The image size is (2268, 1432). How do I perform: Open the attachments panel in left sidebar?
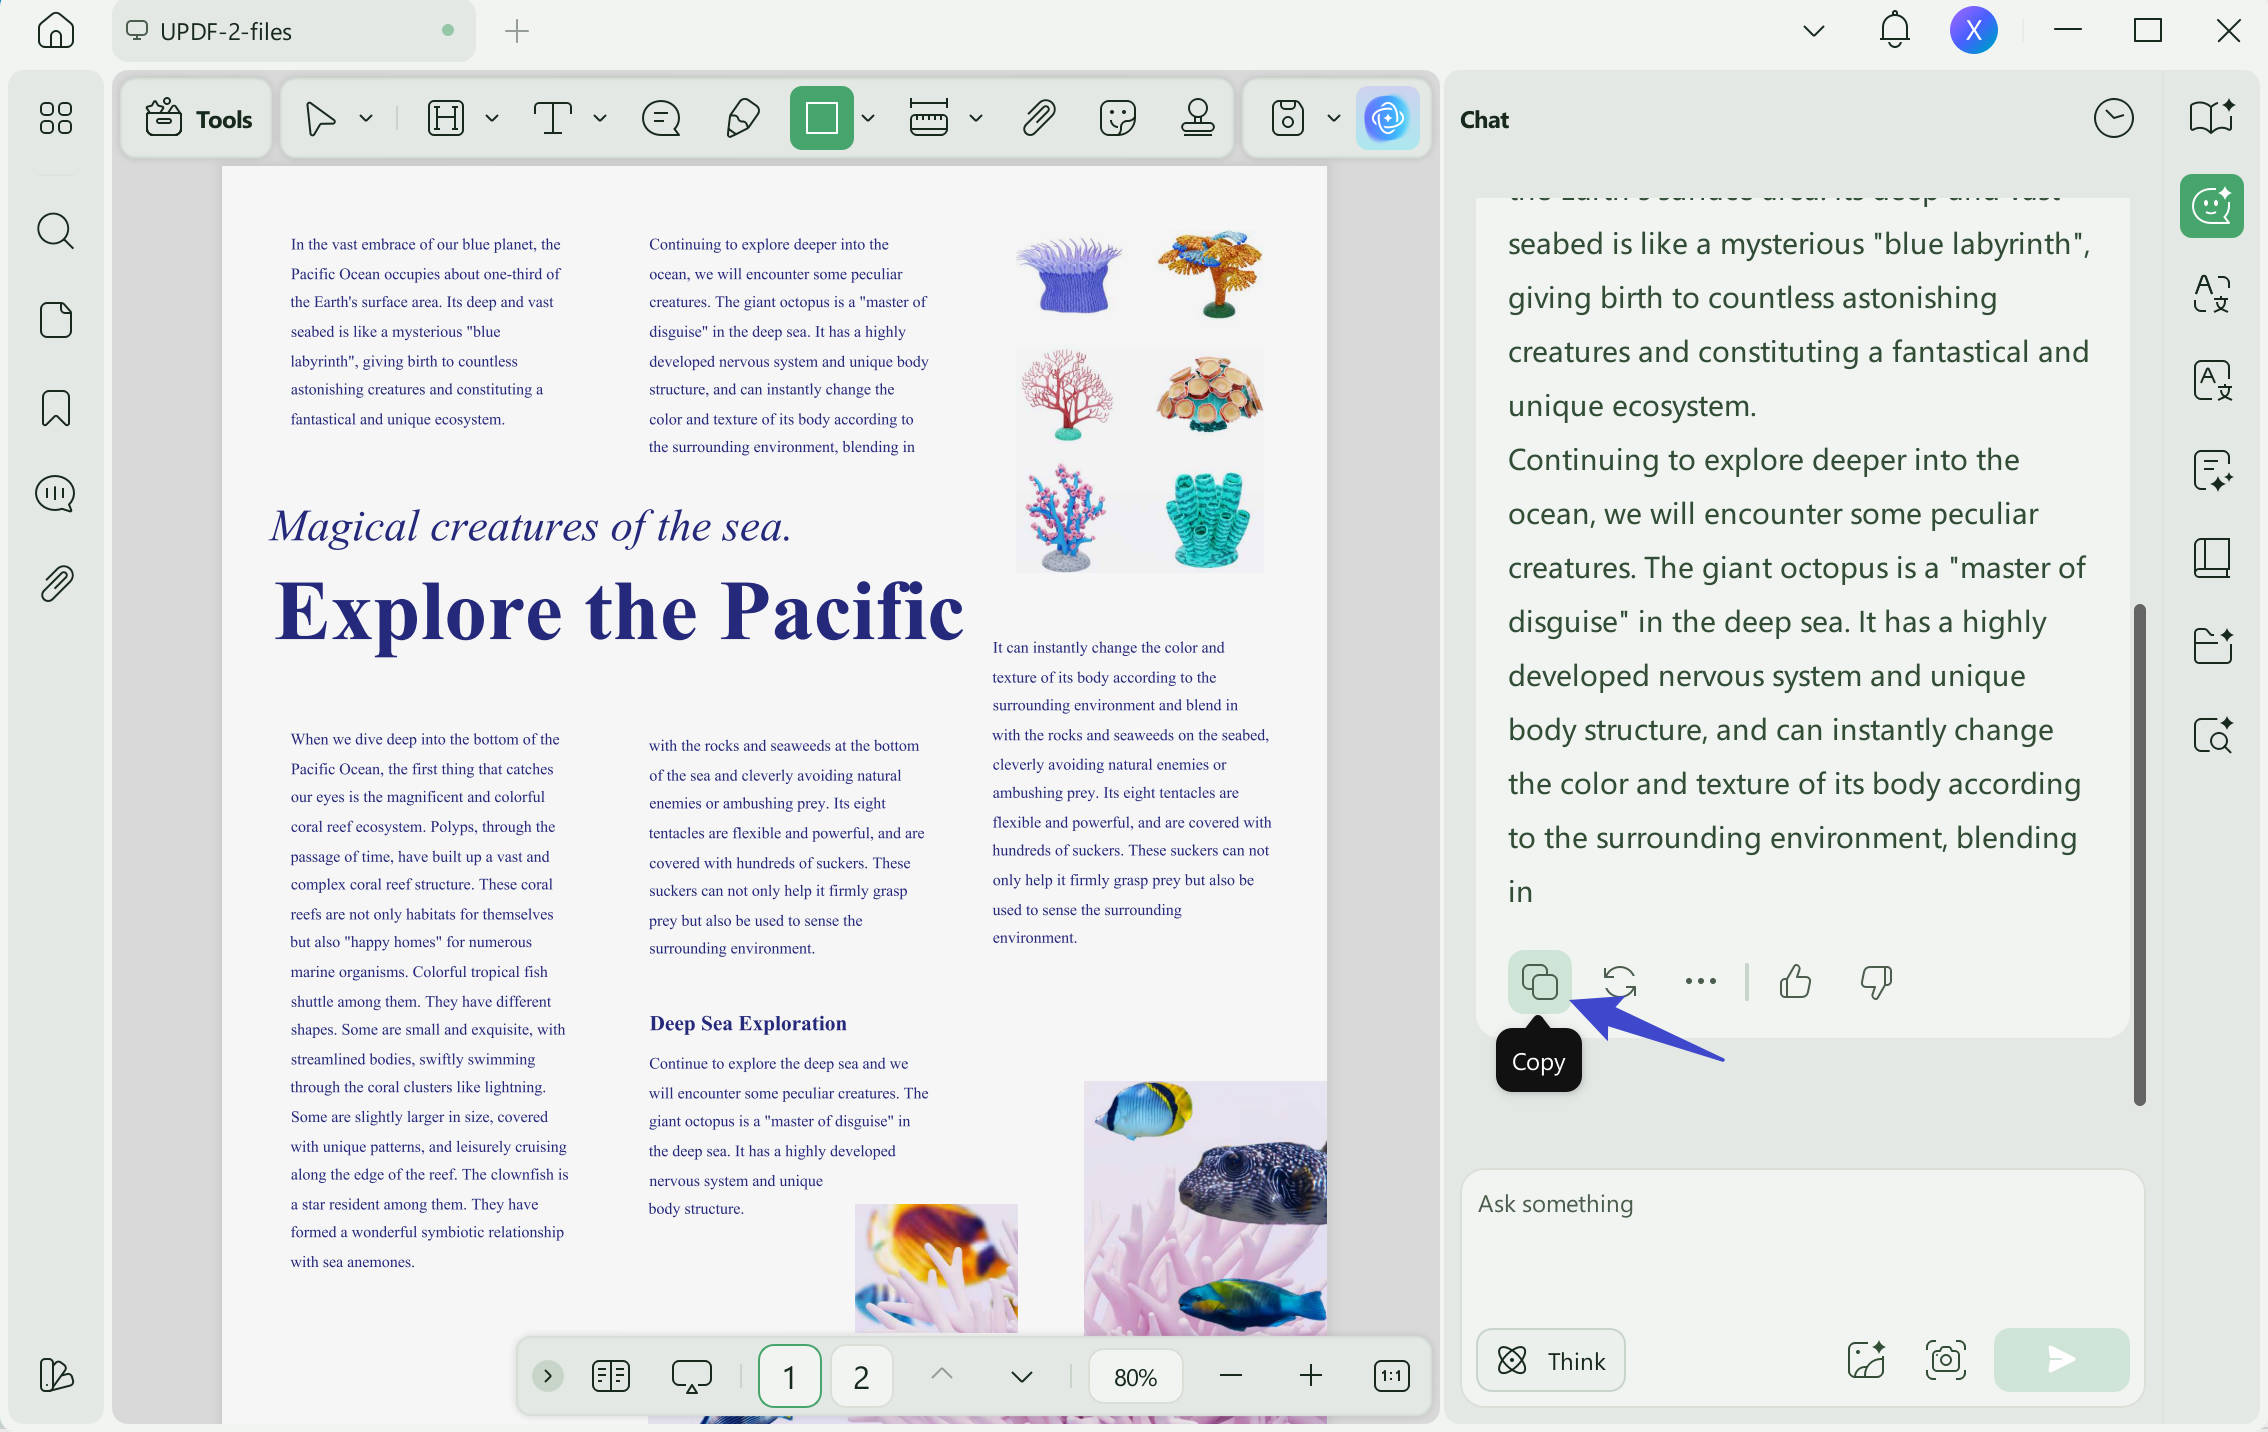(56, 583)
